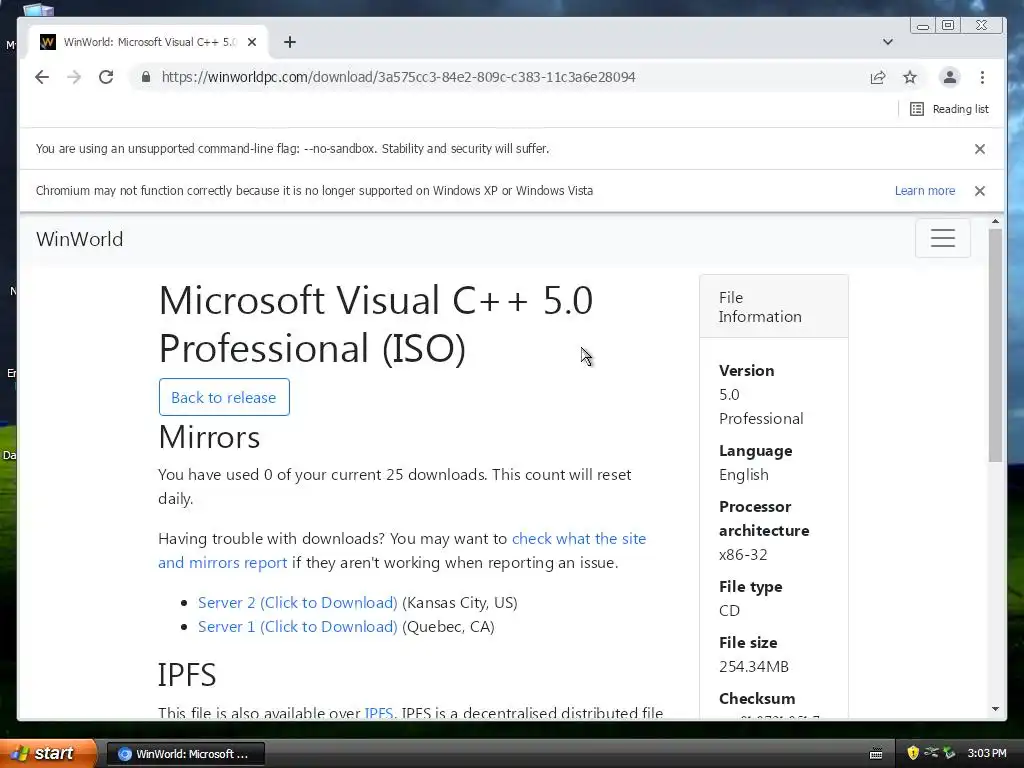Bookmark this page with the star icon
This screenshot has width=1024, height=768.
click(x=910, y=77)
